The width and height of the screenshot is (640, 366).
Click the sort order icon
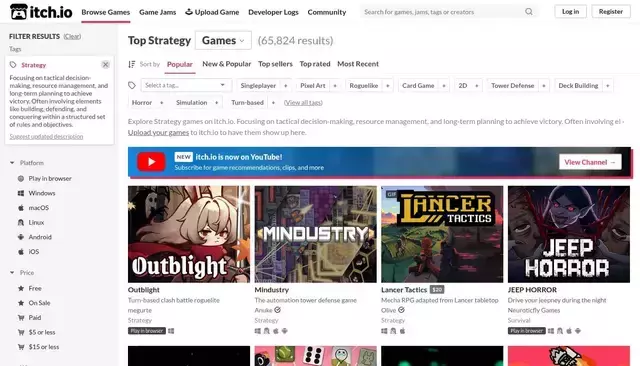pyautogui.click(x=131, y=64)
